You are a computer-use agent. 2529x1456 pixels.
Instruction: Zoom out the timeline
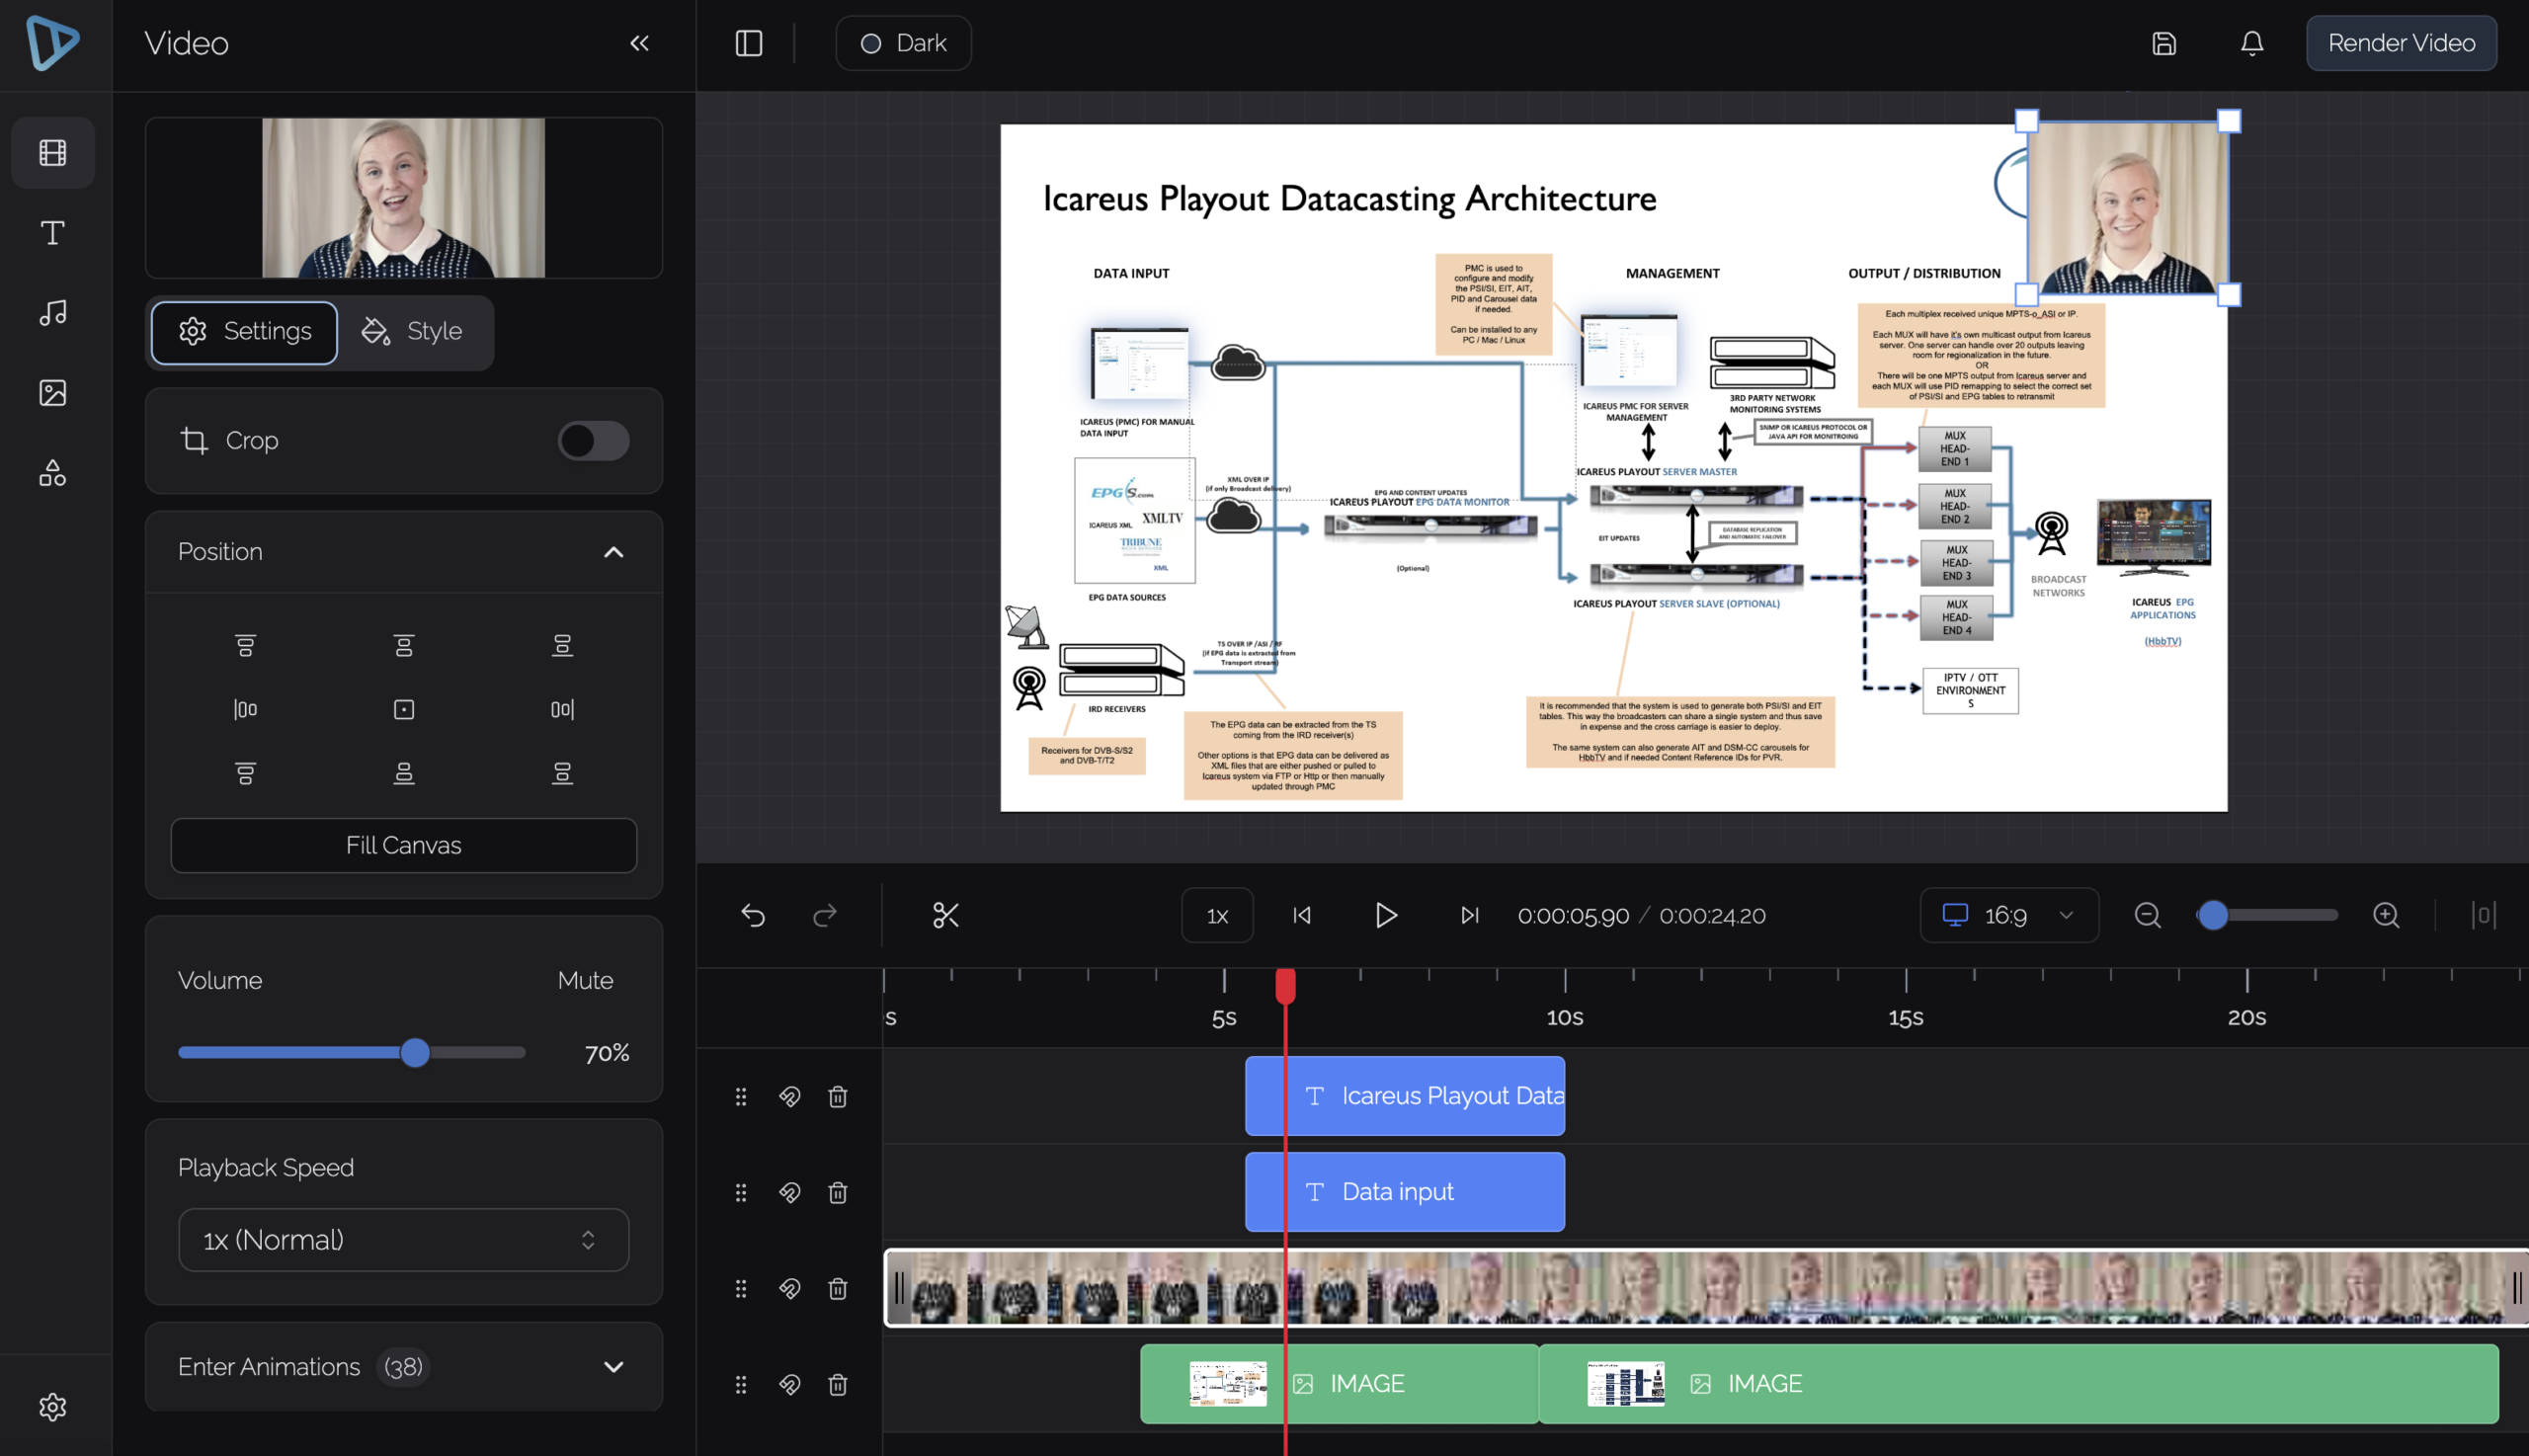point(2148,915)
